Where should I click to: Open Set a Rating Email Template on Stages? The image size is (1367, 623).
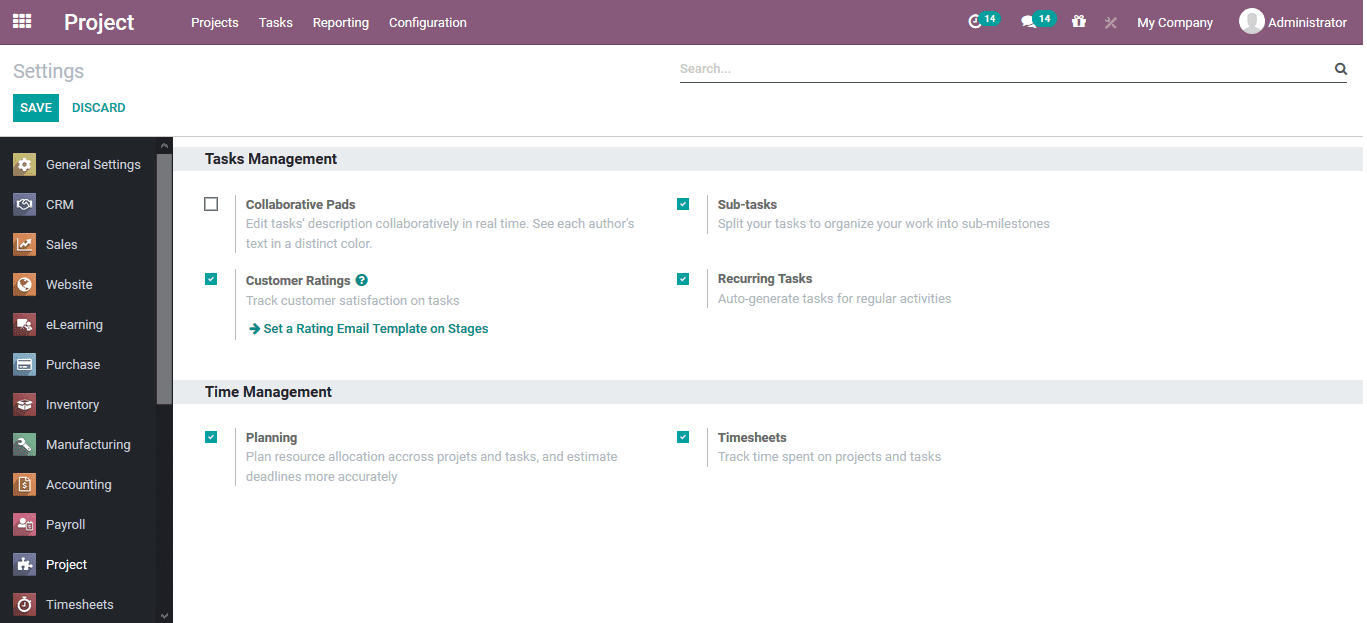[369, 328]
